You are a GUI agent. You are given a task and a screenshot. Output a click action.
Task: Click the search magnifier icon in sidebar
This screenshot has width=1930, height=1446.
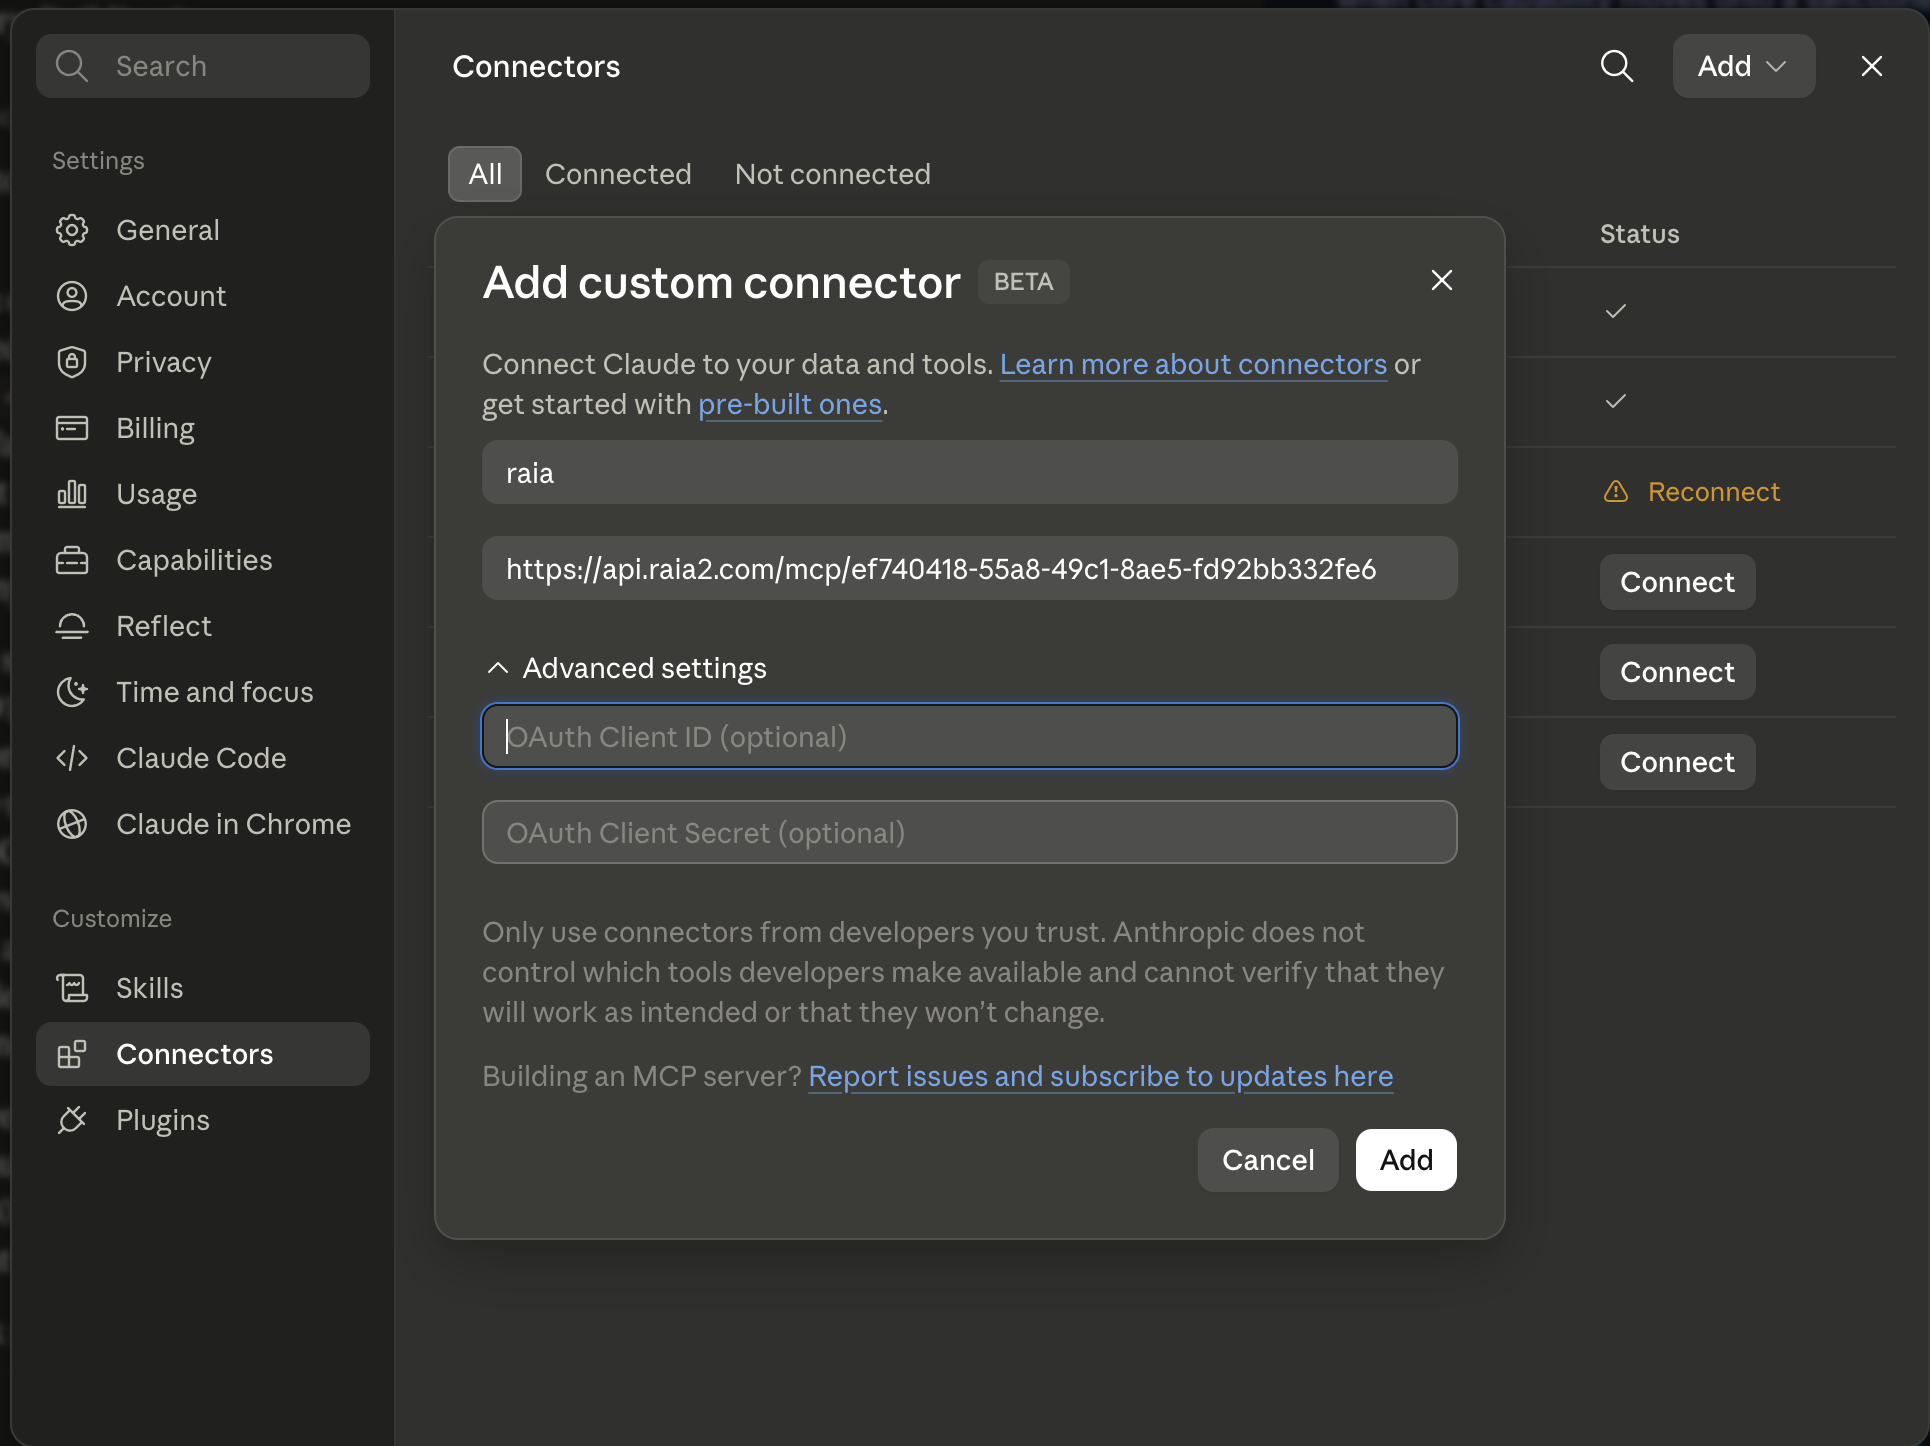tap(72, 66)
